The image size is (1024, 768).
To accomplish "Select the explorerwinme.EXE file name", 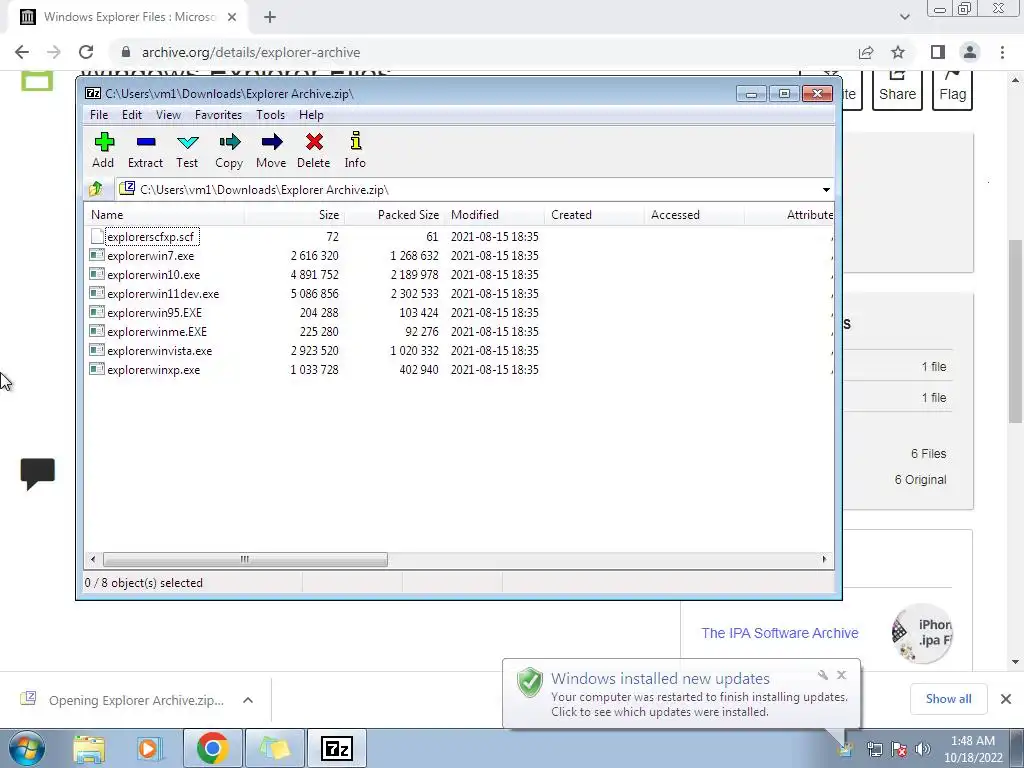I will (x=157, y=332).
